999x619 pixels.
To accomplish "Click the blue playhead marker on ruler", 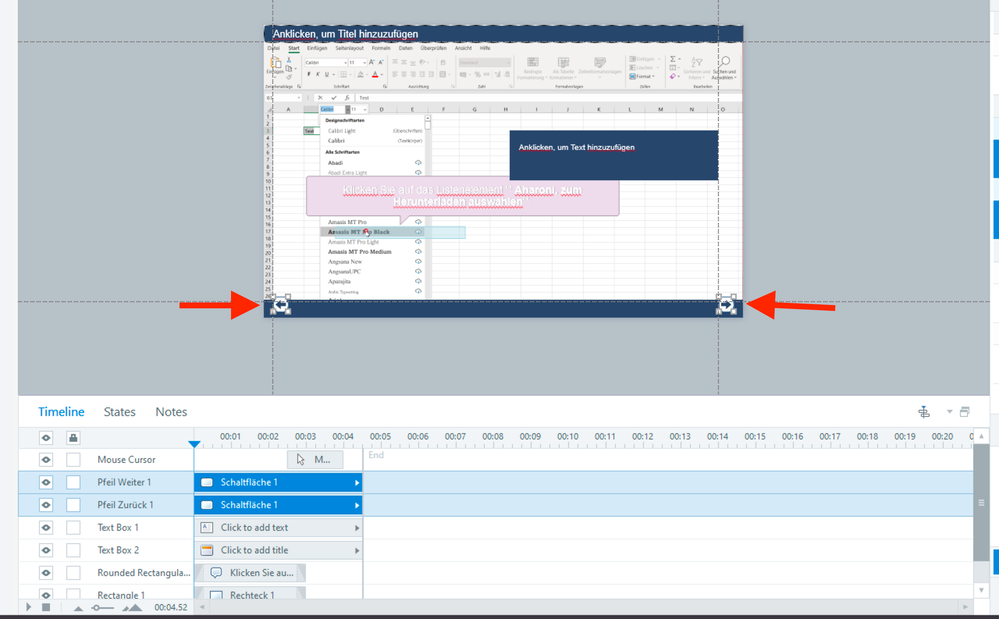I will pyautogui.click(x=194, y=444).
